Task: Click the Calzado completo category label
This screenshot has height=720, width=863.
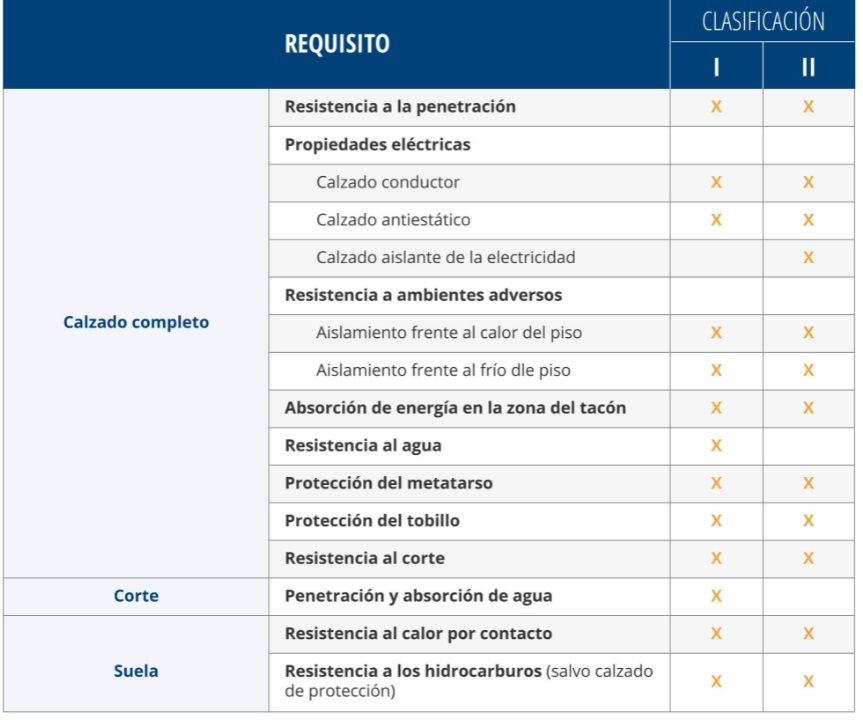Action: (x=136, y=323)
